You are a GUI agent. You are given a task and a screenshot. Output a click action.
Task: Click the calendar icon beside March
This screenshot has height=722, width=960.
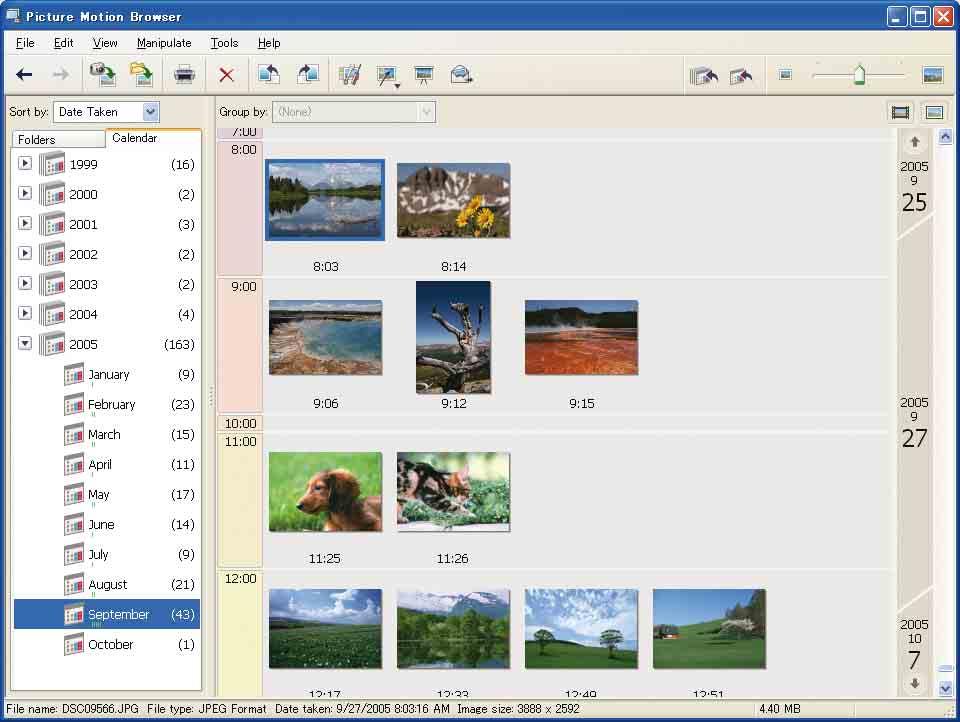[x=74, y=434]
